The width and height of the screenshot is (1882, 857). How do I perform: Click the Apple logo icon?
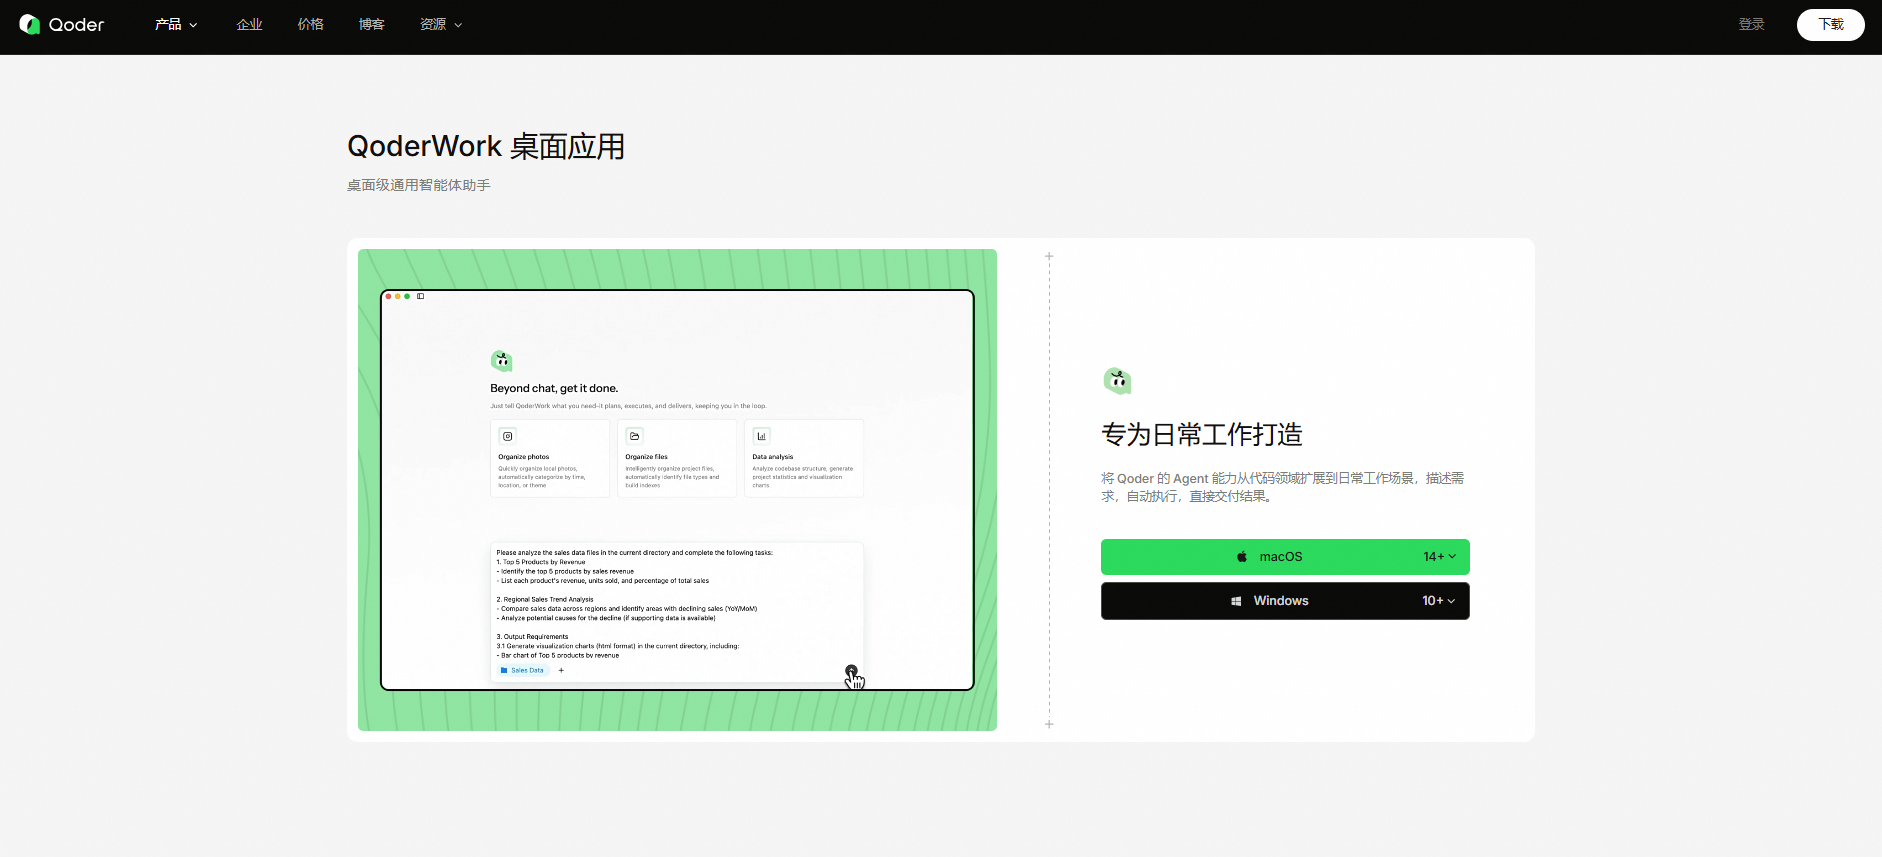click(1242, 557)
